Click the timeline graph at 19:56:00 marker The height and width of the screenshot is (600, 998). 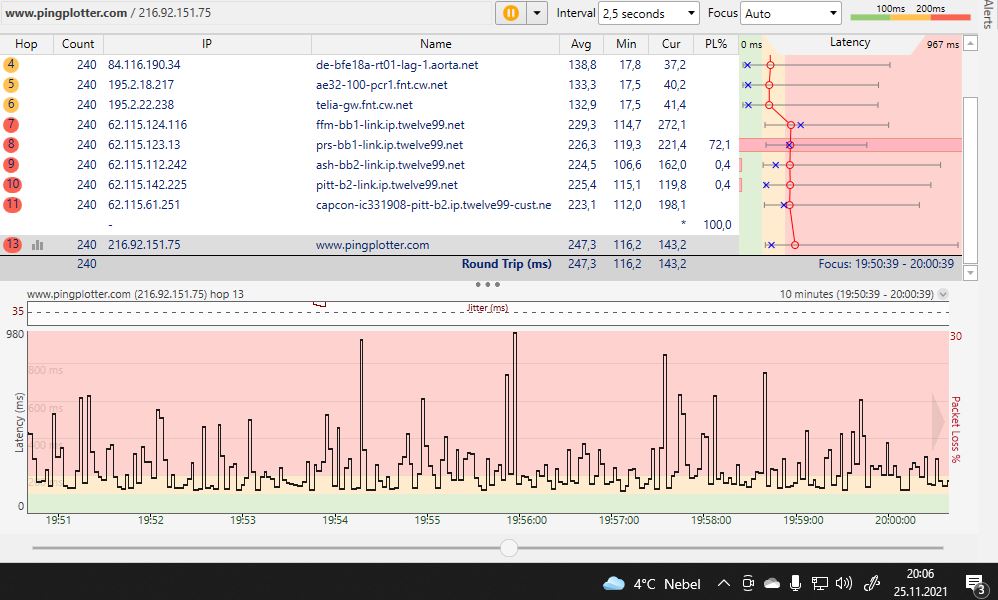pyautogui.click(x=526, y=520)
